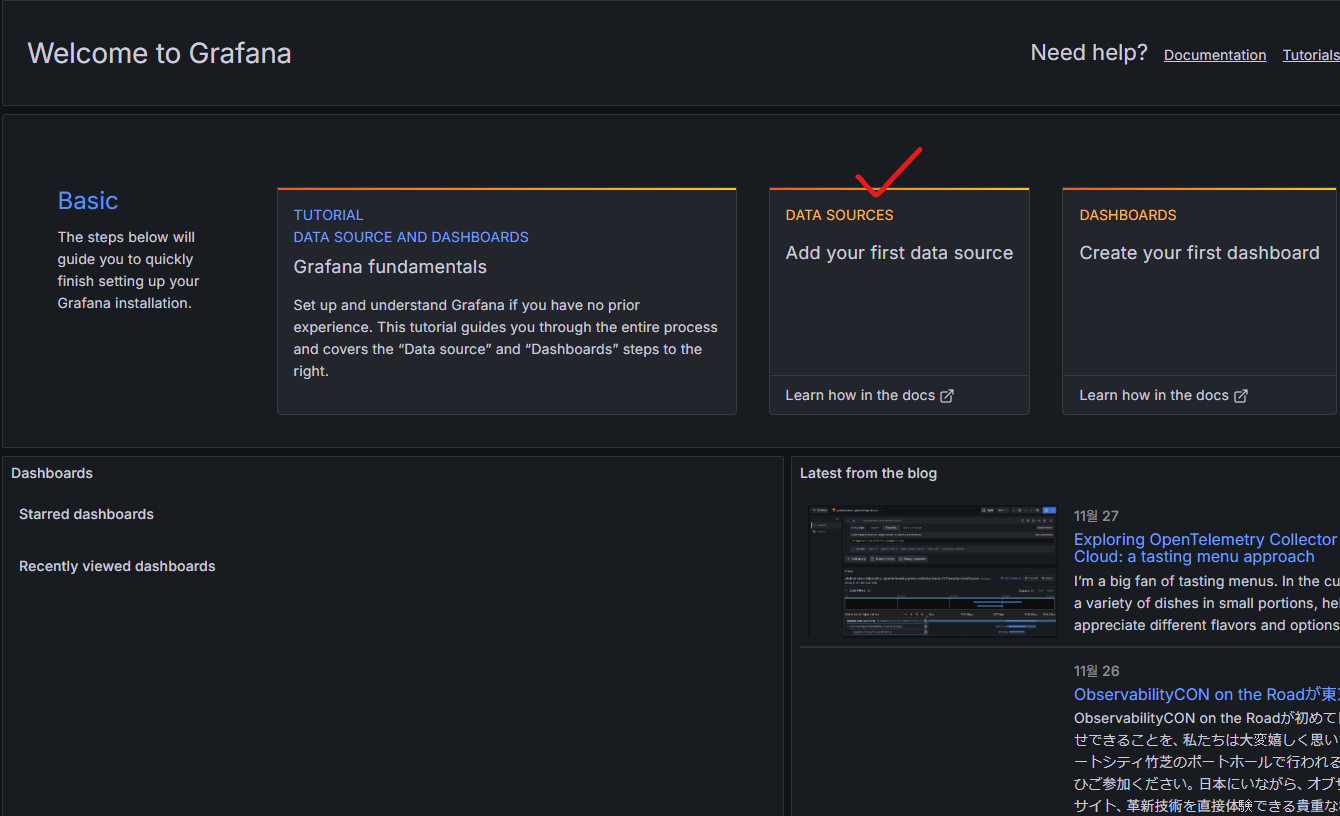Click the external link icon beside Dashboards docs

(x=1240, y=395)
